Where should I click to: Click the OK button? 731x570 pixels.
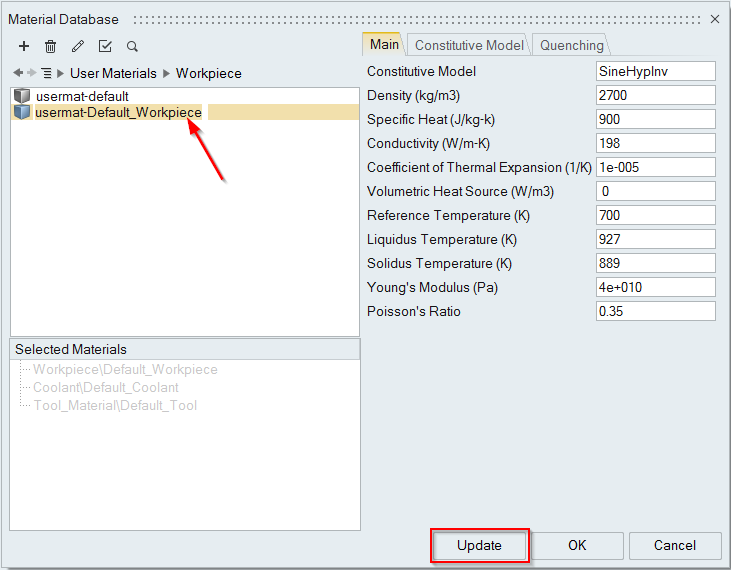point(577,545)
